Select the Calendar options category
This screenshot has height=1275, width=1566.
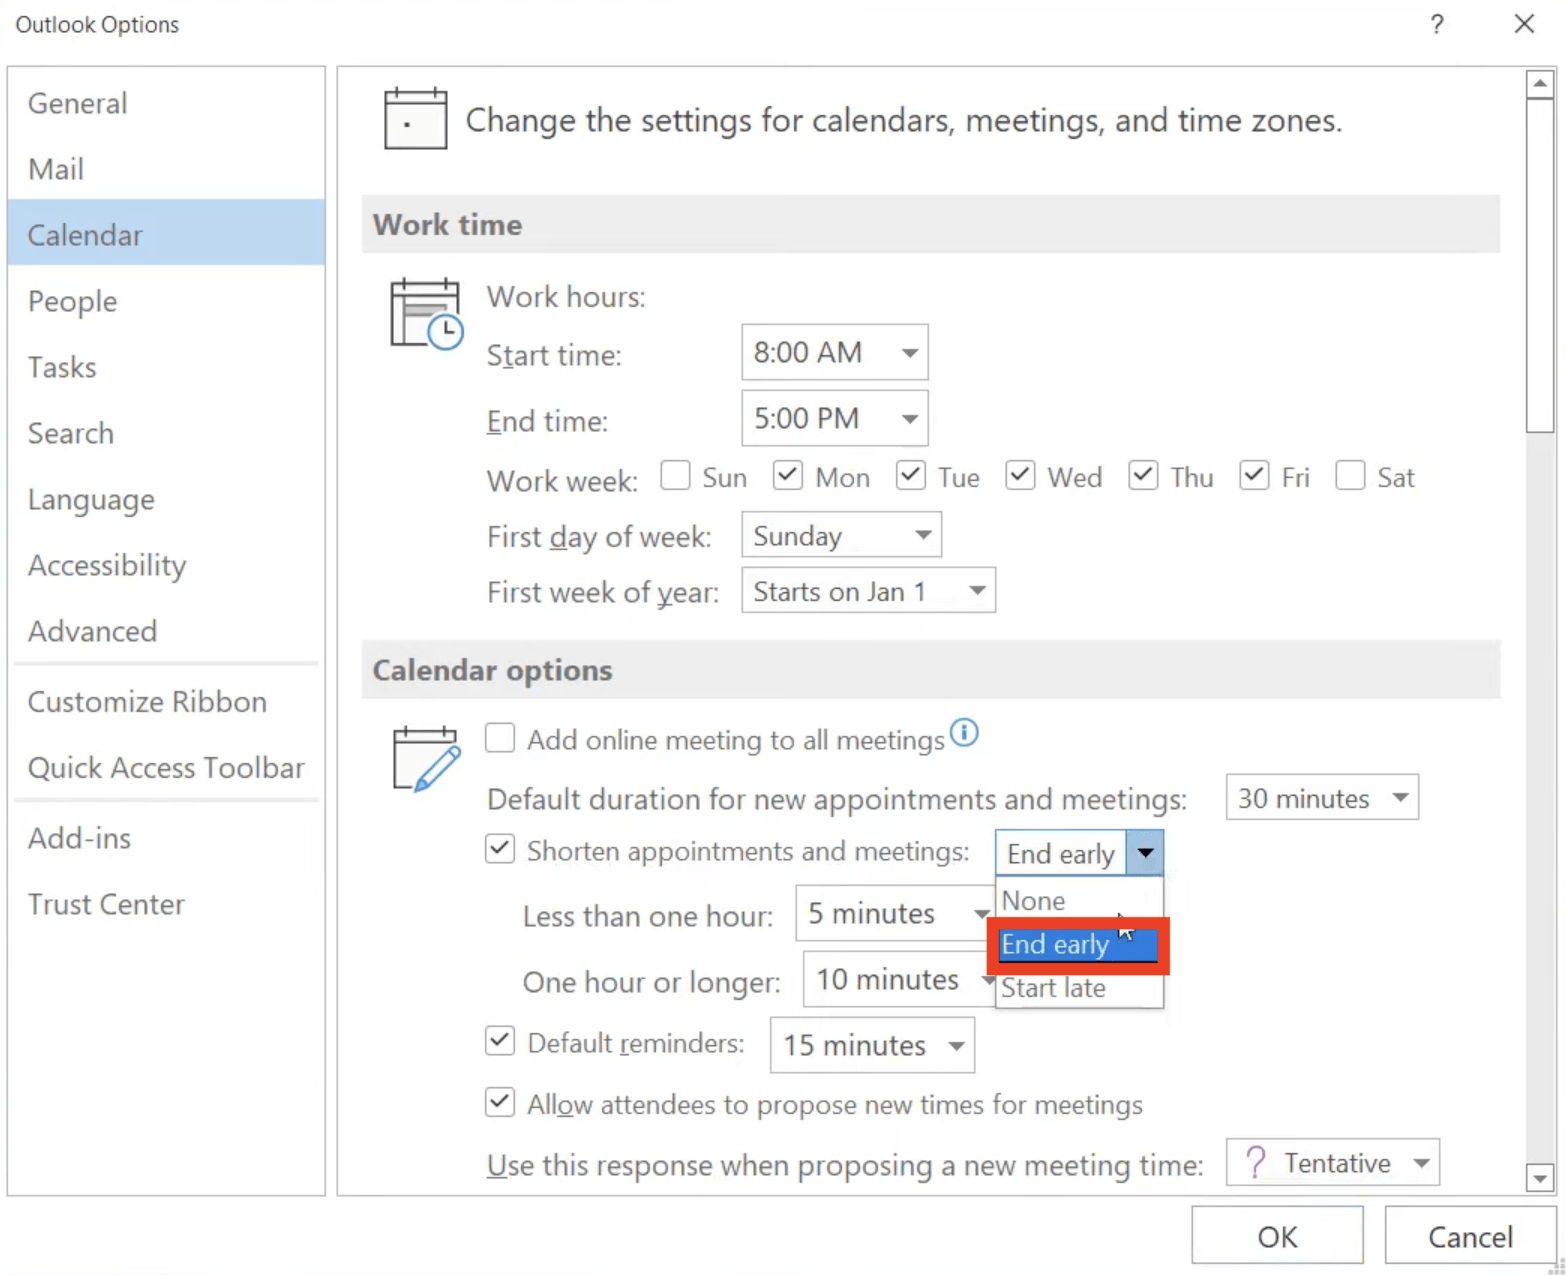pyautogui.click(x=166, y=234)
